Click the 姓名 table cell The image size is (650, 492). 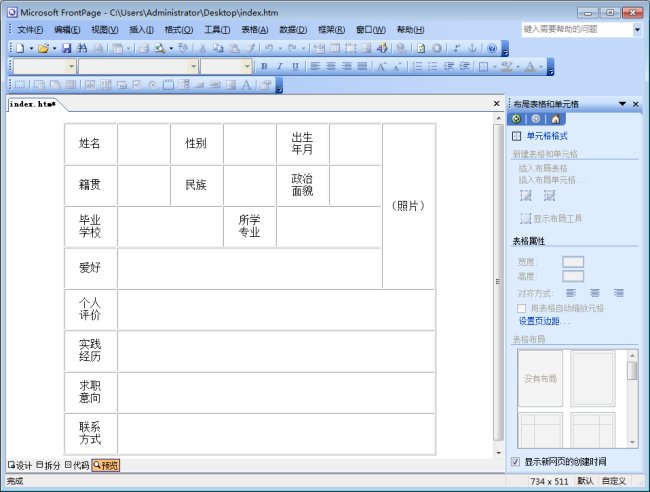[90, 144]
